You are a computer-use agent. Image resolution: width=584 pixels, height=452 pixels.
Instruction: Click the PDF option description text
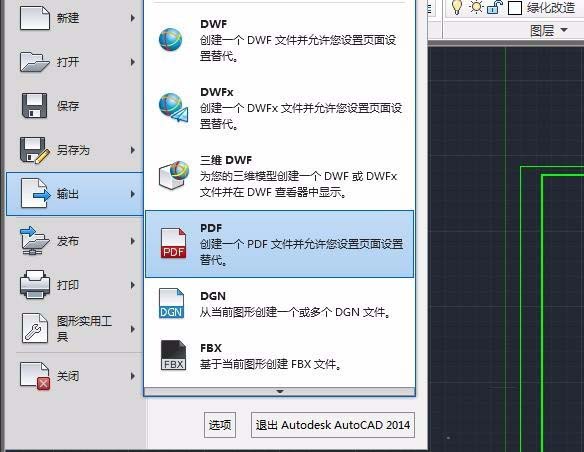(x=301, y=252)
